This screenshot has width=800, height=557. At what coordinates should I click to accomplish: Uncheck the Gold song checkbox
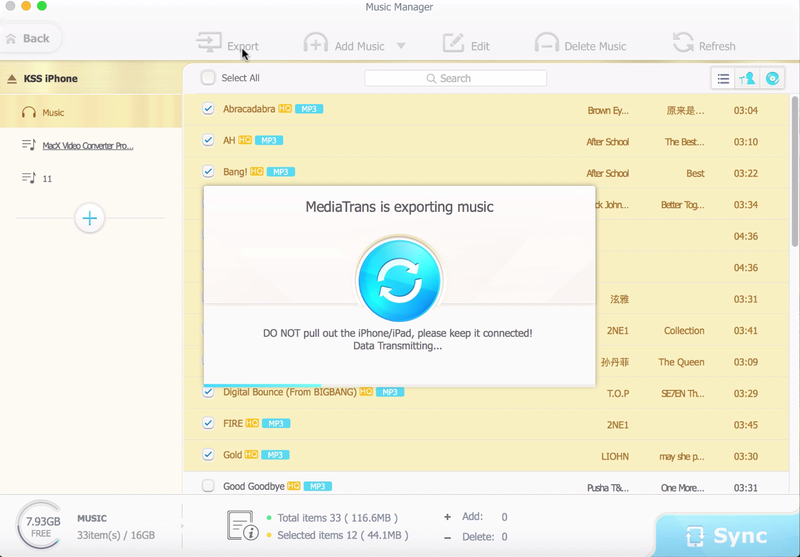208,455
